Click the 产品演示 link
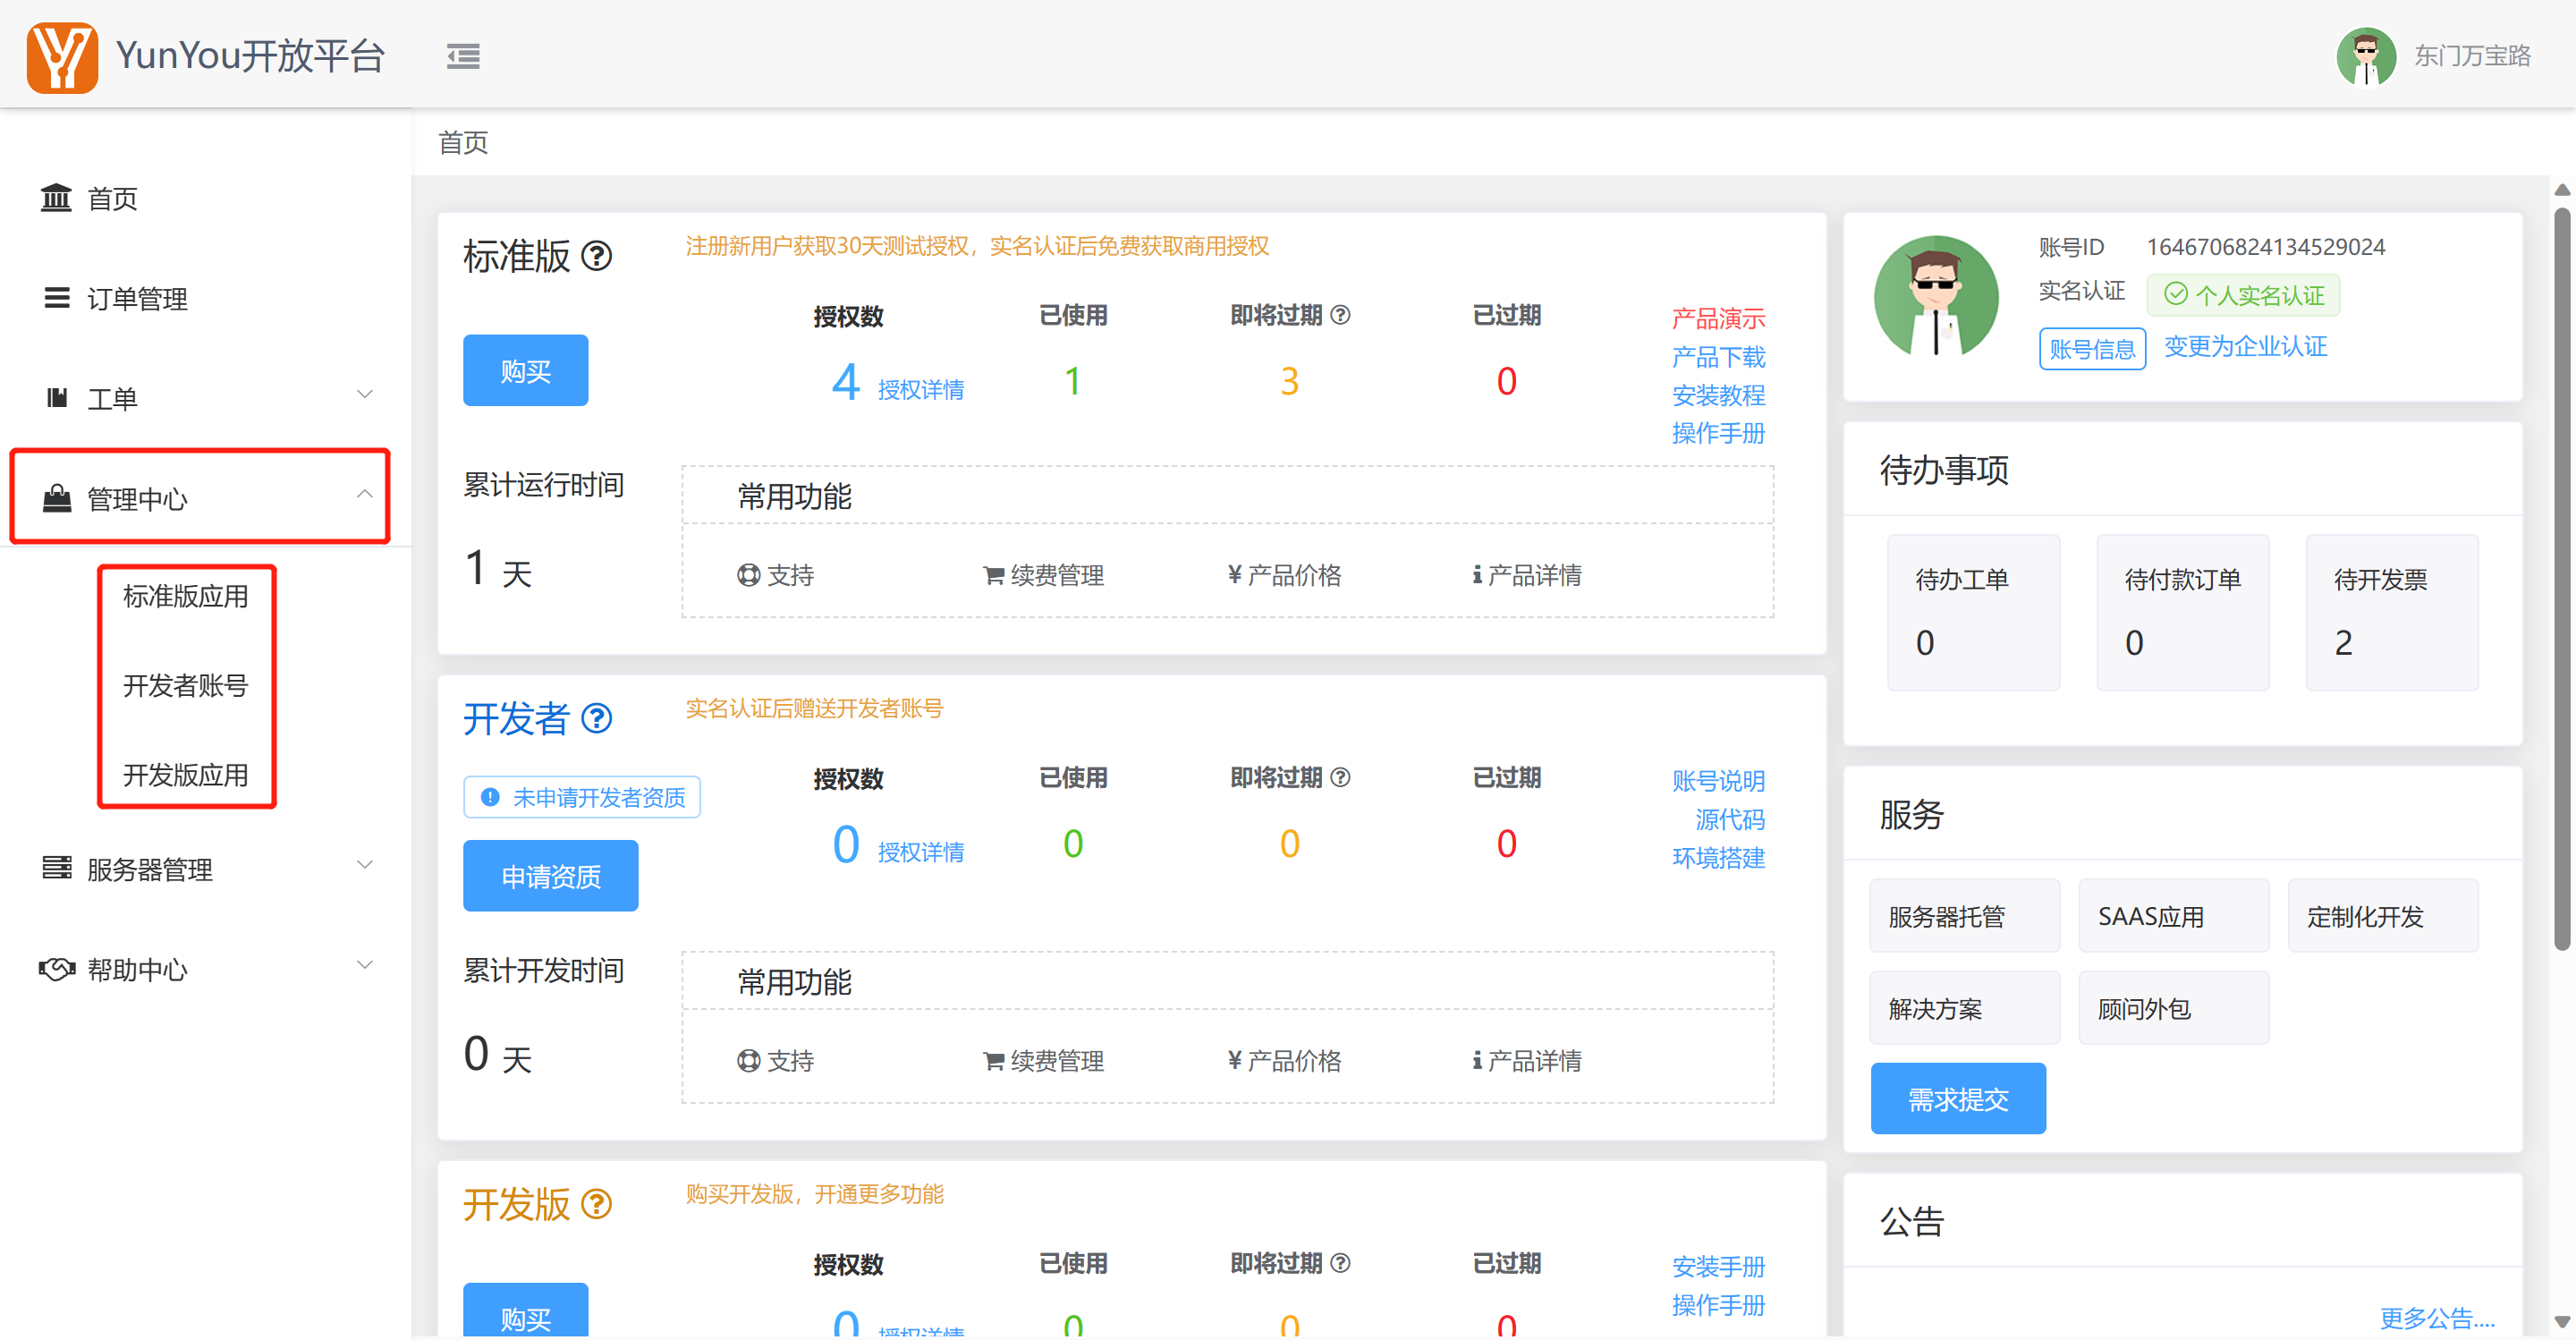The height and width of the screenshot is (1340, 2576). pyautogui.click(x=1718, y=319)
